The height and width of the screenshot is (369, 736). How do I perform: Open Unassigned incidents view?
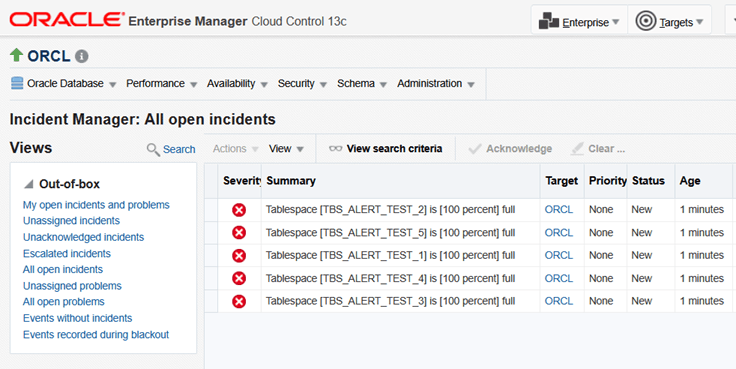pos(71,221)
